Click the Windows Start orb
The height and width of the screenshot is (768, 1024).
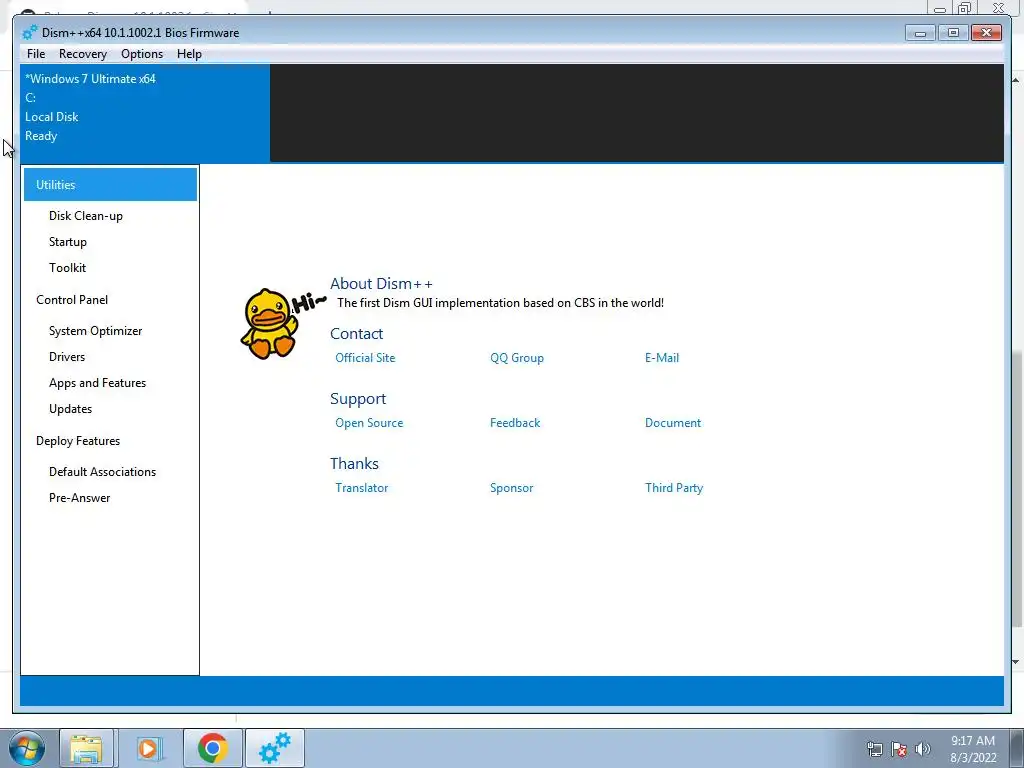pos(27,749)
